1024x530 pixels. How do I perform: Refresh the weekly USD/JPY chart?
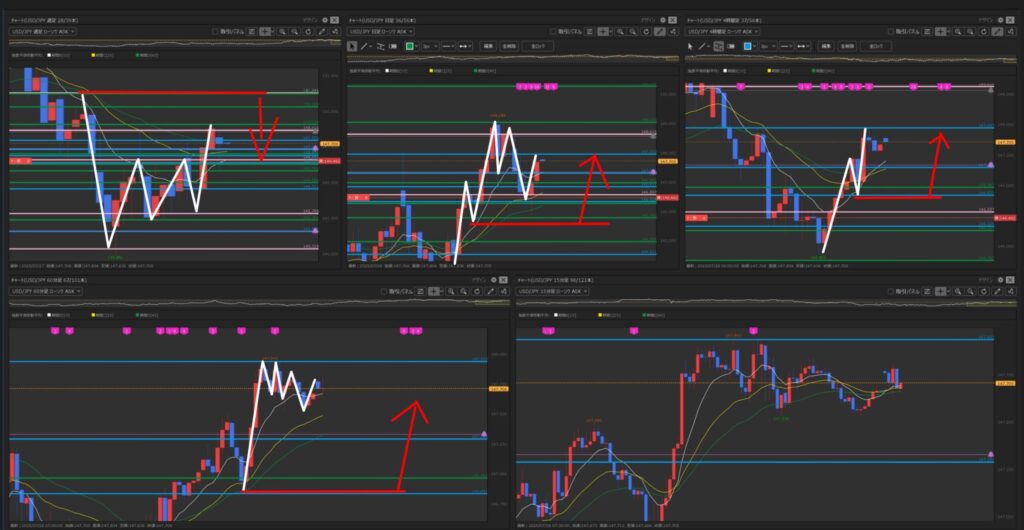[308, 31]
